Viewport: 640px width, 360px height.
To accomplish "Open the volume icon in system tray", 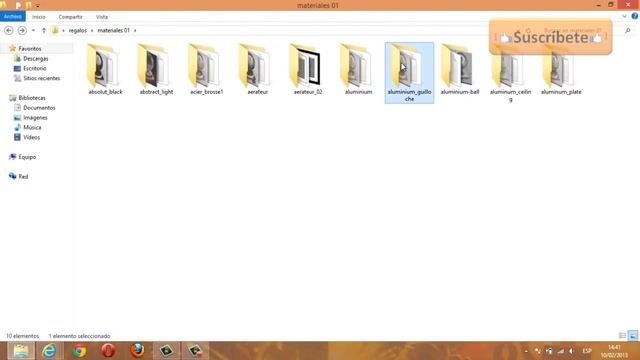I will click(x=571, y=351).
